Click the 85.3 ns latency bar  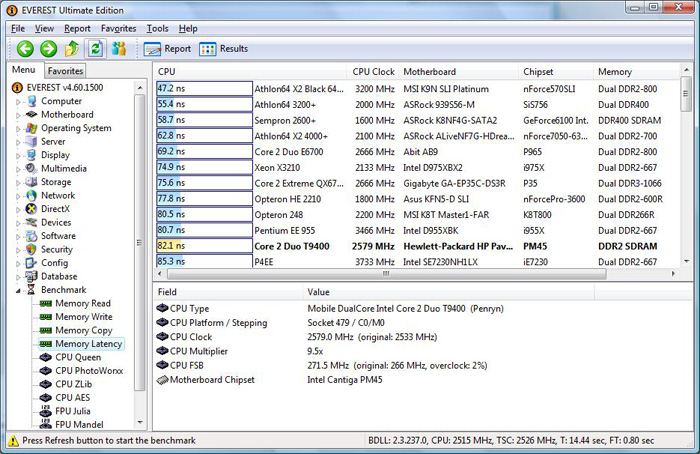point(204,261)
